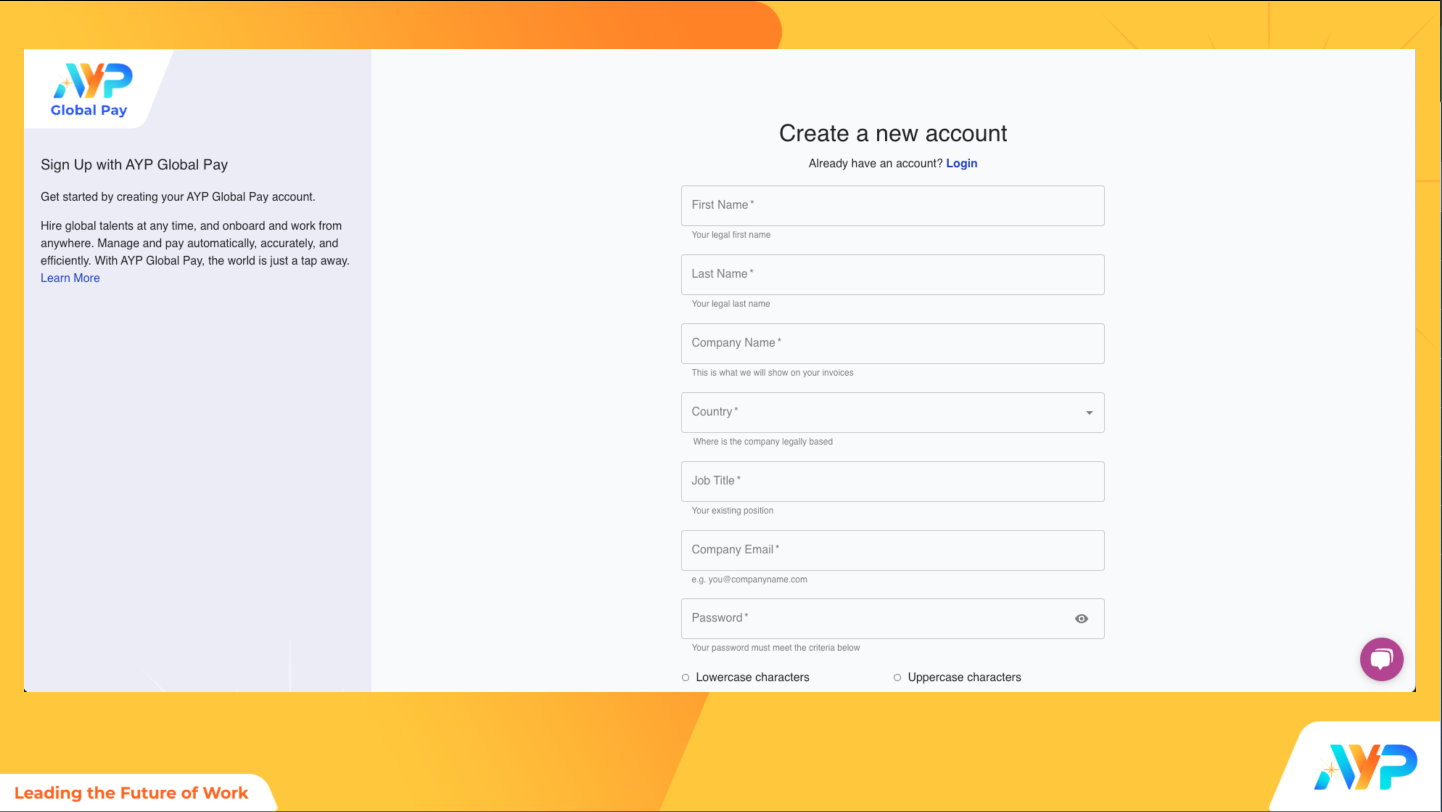
Task: Focus the Company Email field
Action: pyautogui.click(x=892, y=550)
